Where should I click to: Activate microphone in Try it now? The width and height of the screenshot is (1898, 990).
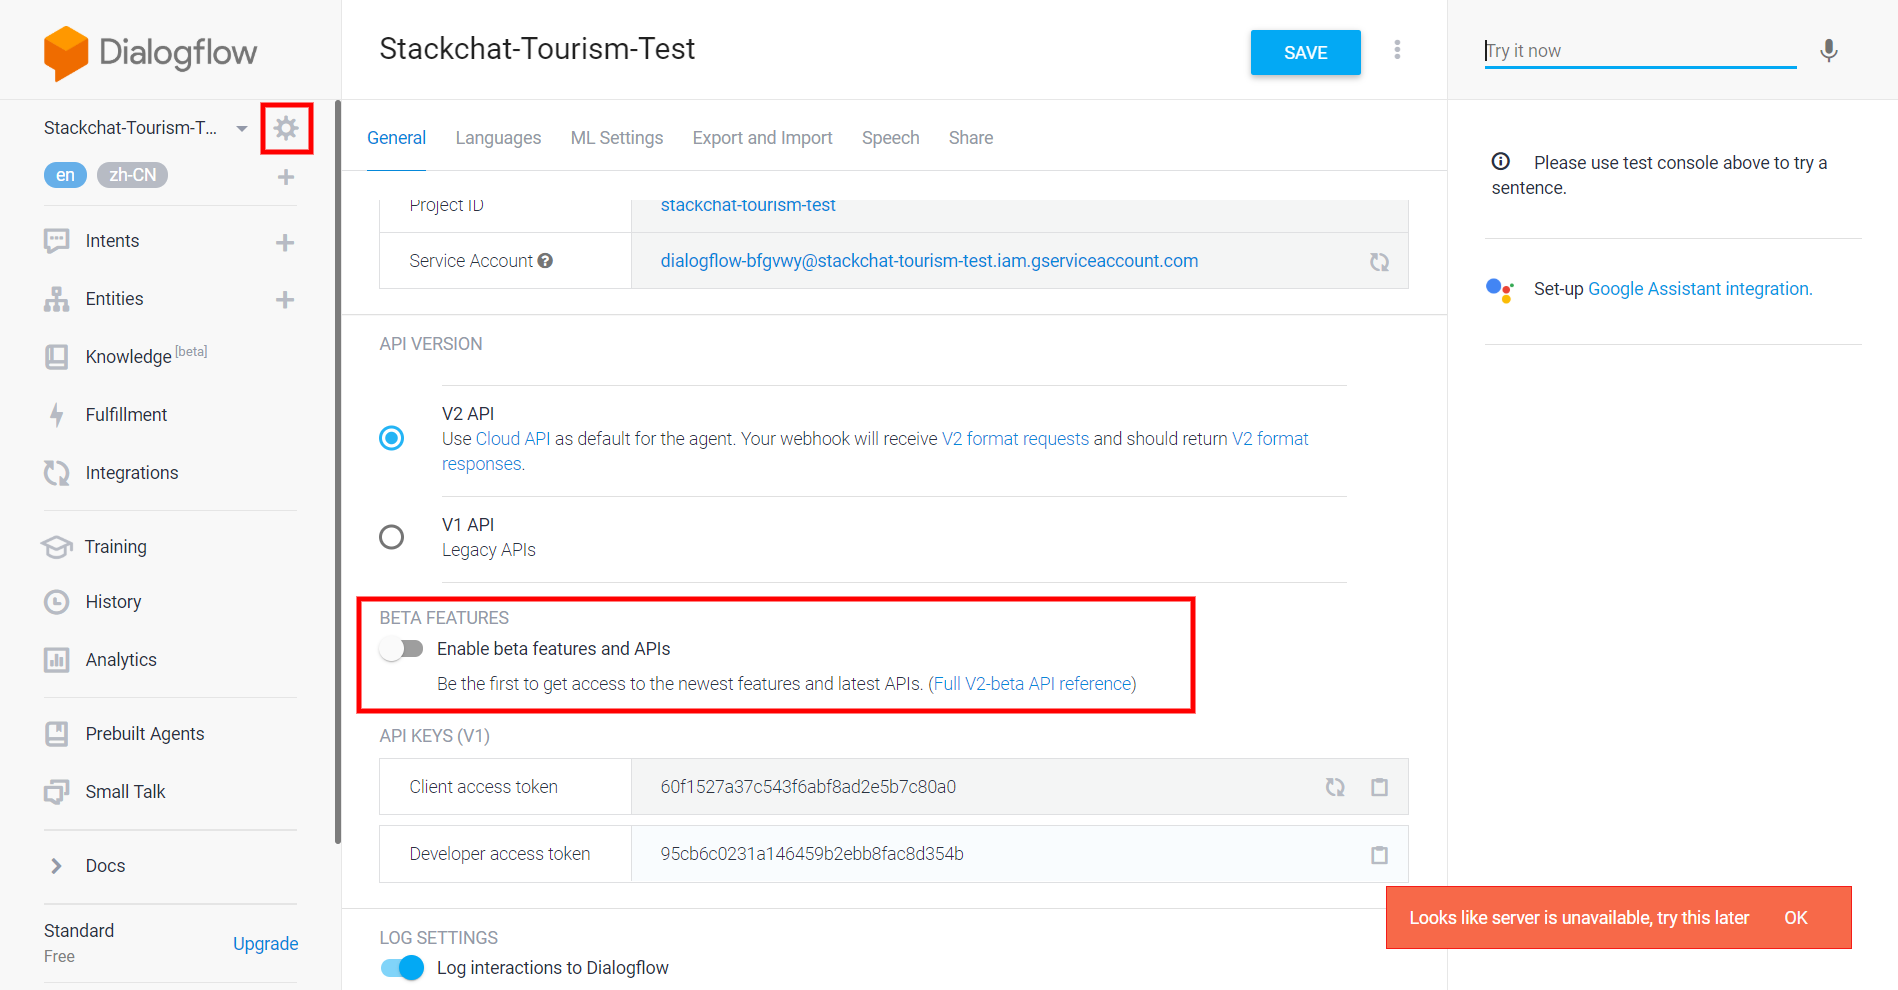(x=1829, y=51)
